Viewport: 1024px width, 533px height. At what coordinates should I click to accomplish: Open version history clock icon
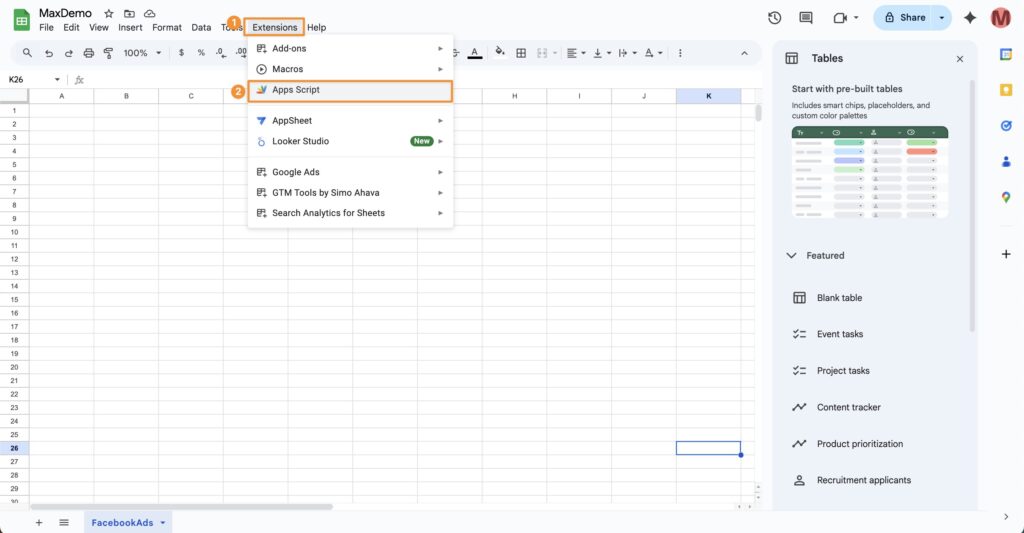(x=775, y=18)
